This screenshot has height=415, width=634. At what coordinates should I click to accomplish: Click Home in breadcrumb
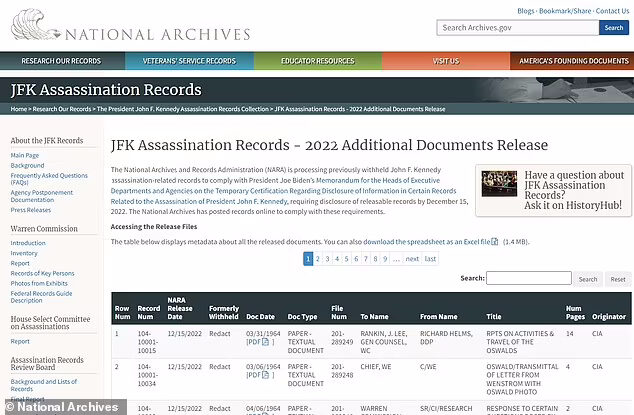[19, 109]
